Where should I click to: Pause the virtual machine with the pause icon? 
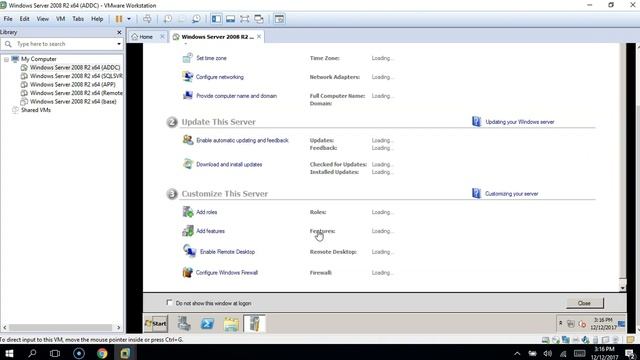(x=119, y=19)
